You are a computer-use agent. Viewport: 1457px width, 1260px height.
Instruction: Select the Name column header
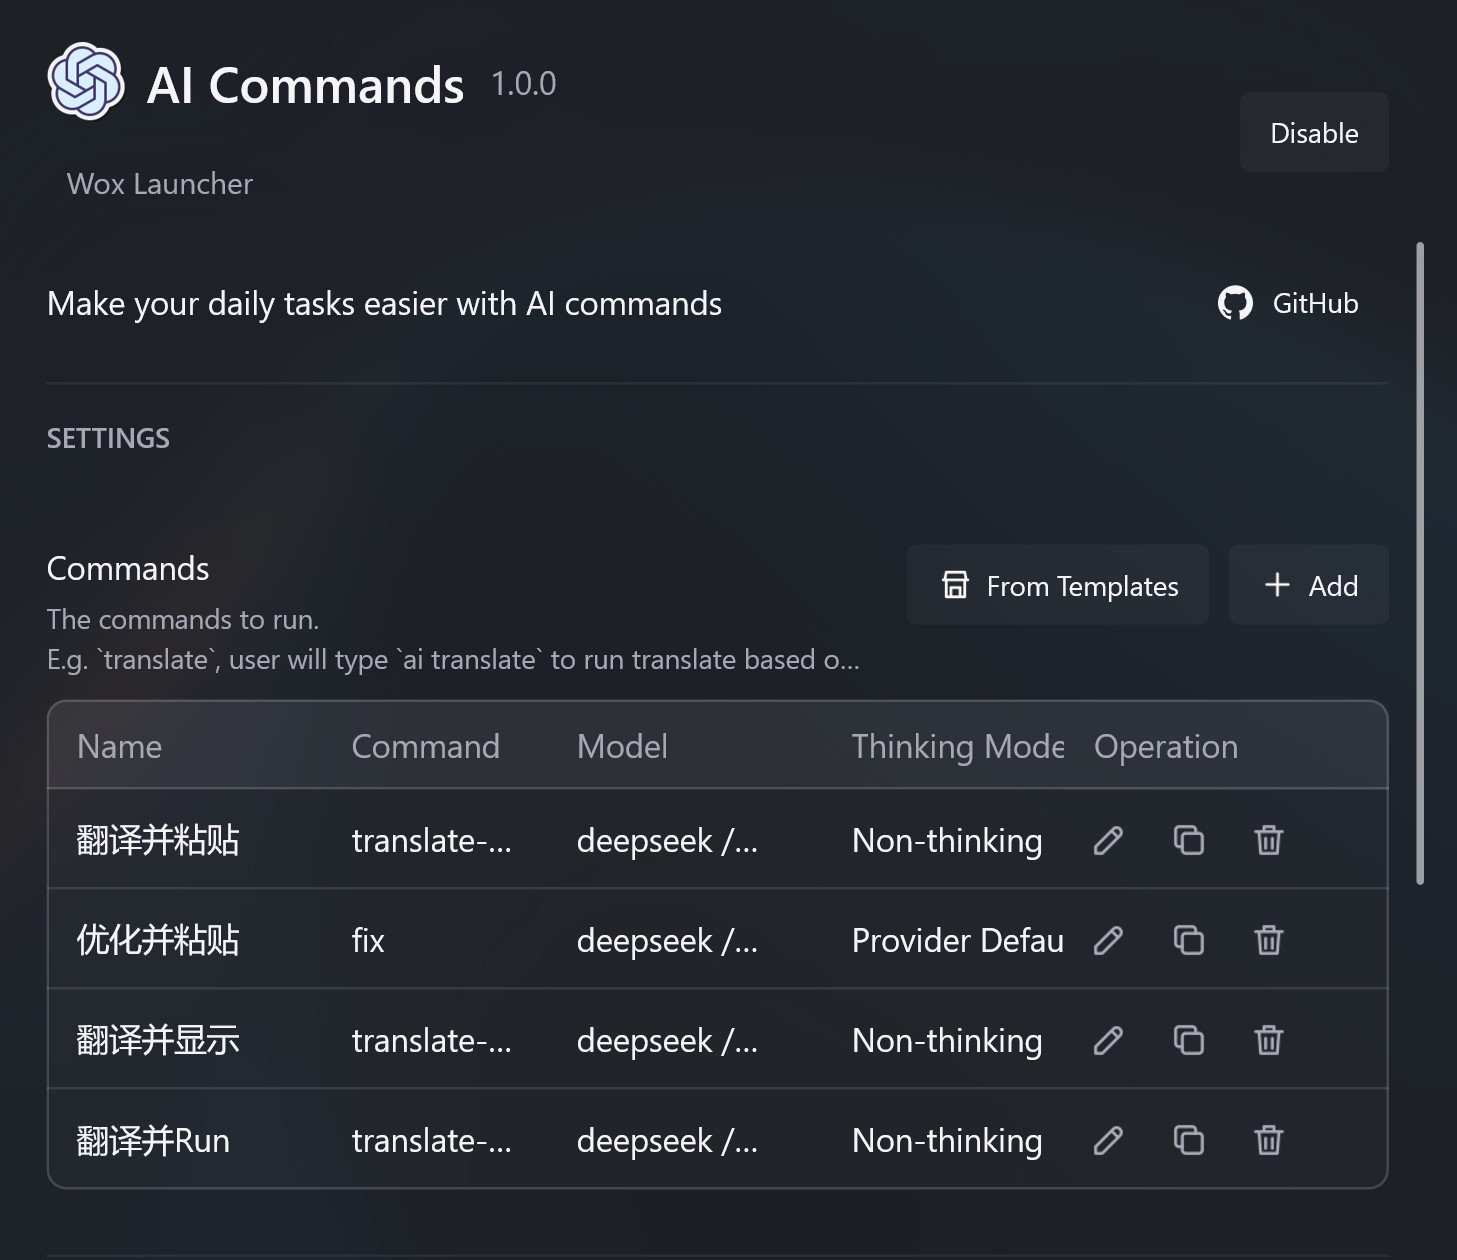(x=120, y=746)
